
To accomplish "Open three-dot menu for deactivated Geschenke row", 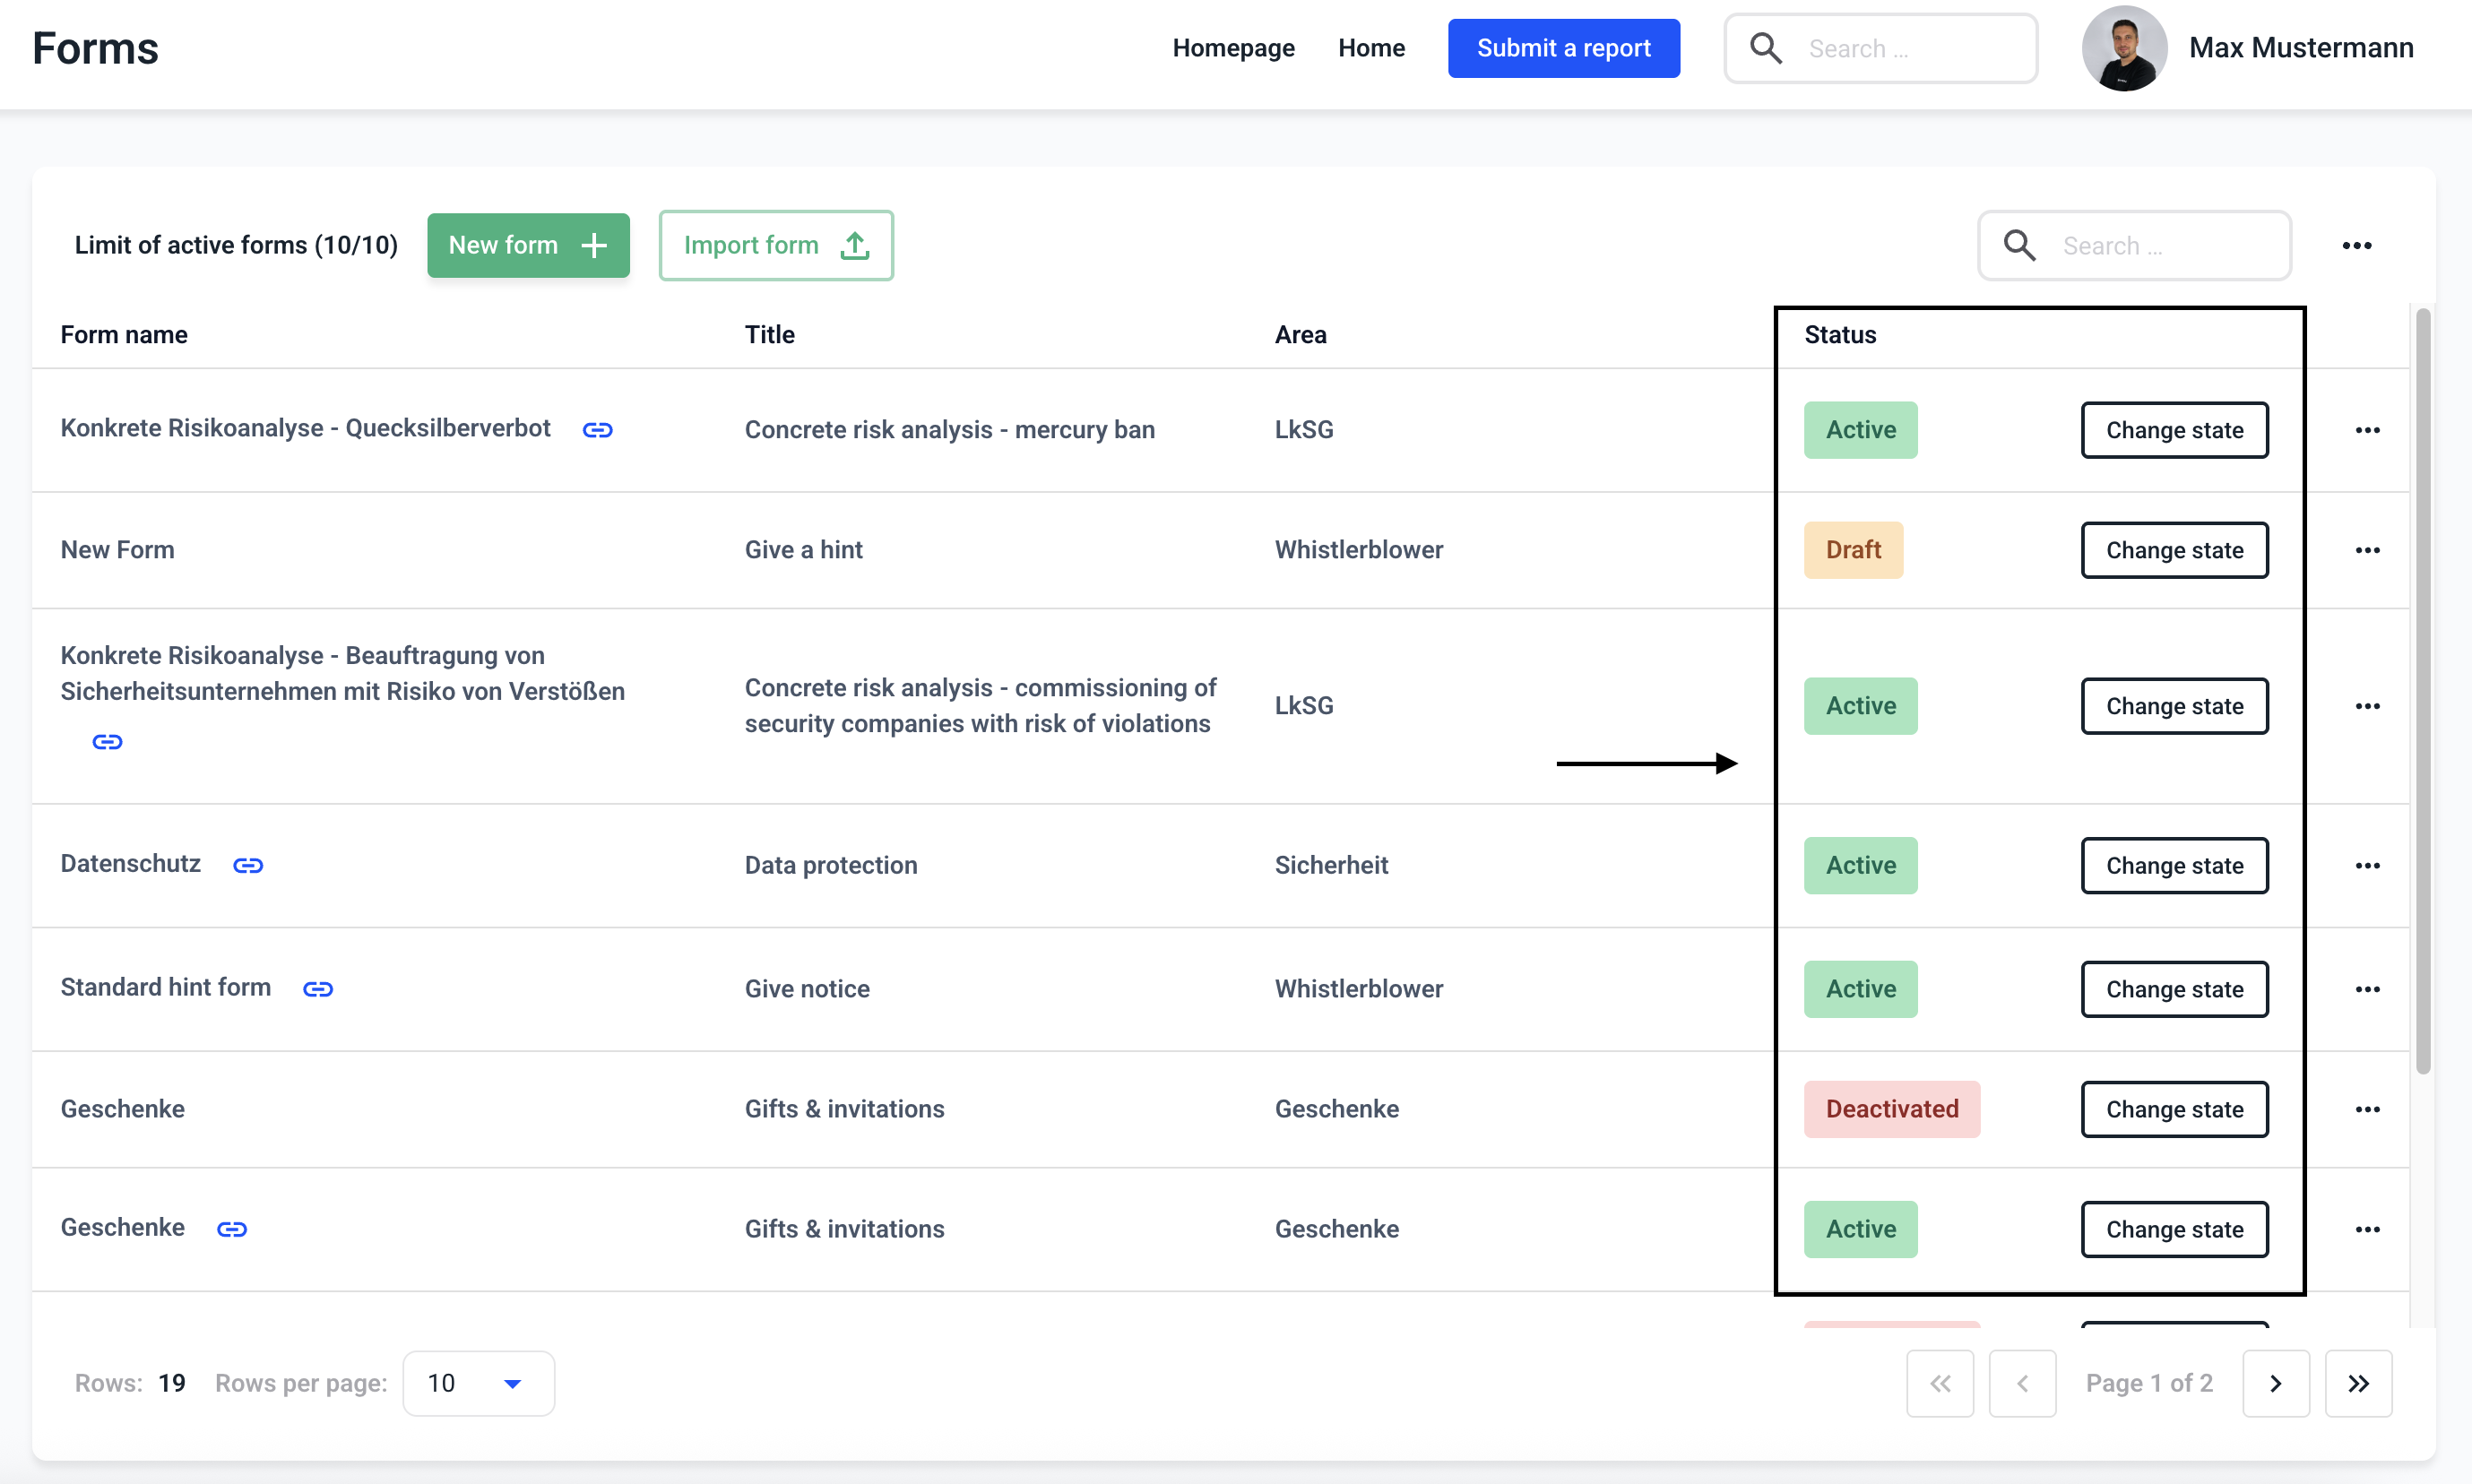I will point(2367,1109).
